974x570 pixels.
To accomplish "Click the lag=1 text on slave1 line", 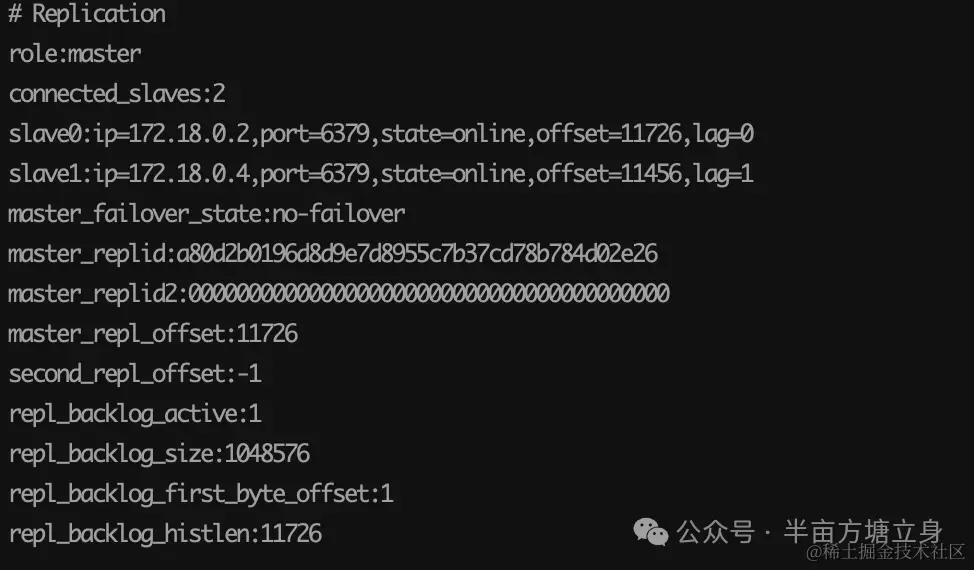I will tap(724, 173).
